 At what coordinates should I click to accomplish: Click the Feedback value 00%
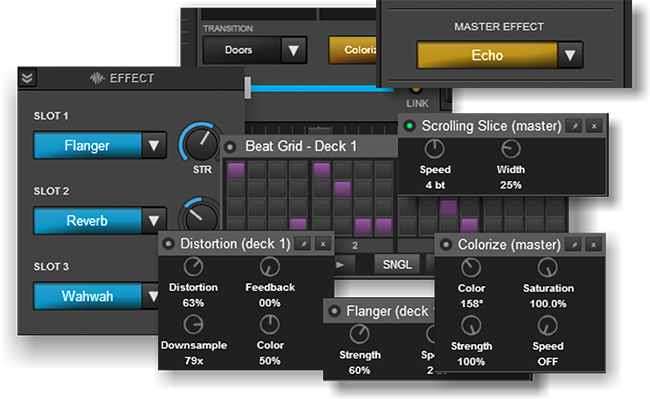[x=269, y=303]
